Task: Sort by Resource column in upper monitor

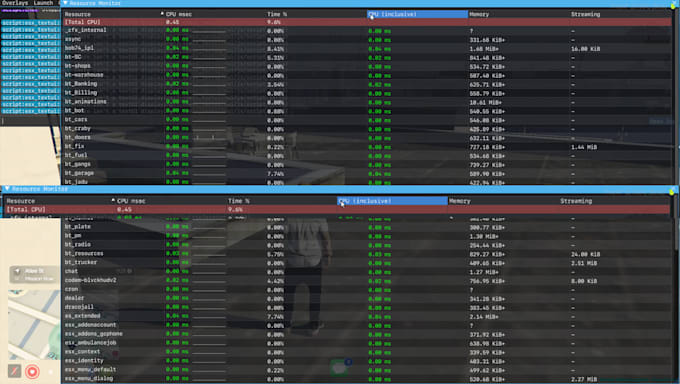Action: click(78, 14)
